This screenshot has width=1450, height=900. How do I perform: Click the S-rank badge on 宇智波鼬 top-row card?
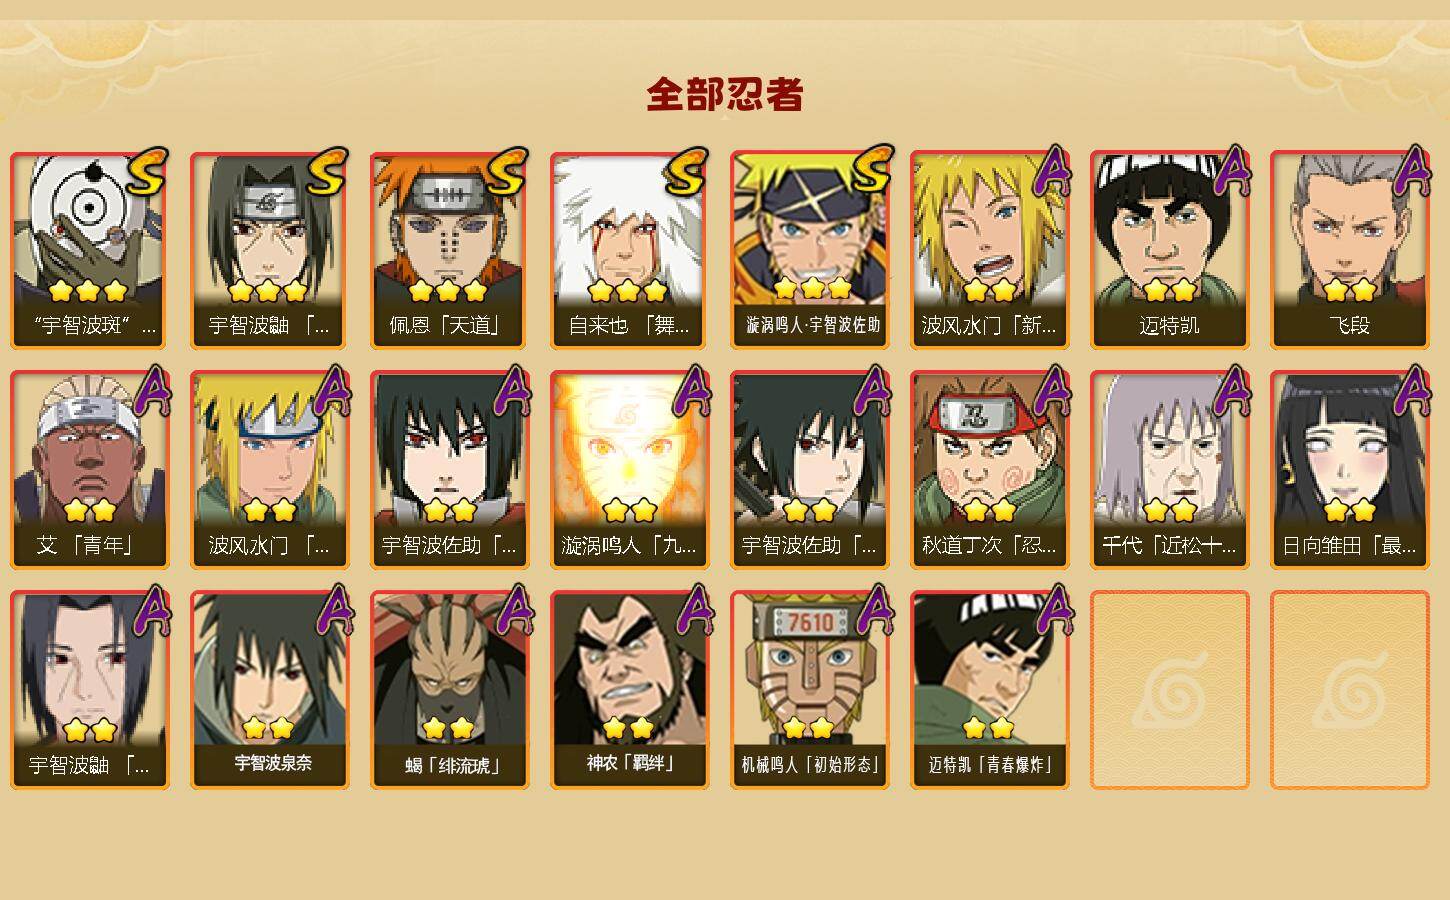[327, 172]
